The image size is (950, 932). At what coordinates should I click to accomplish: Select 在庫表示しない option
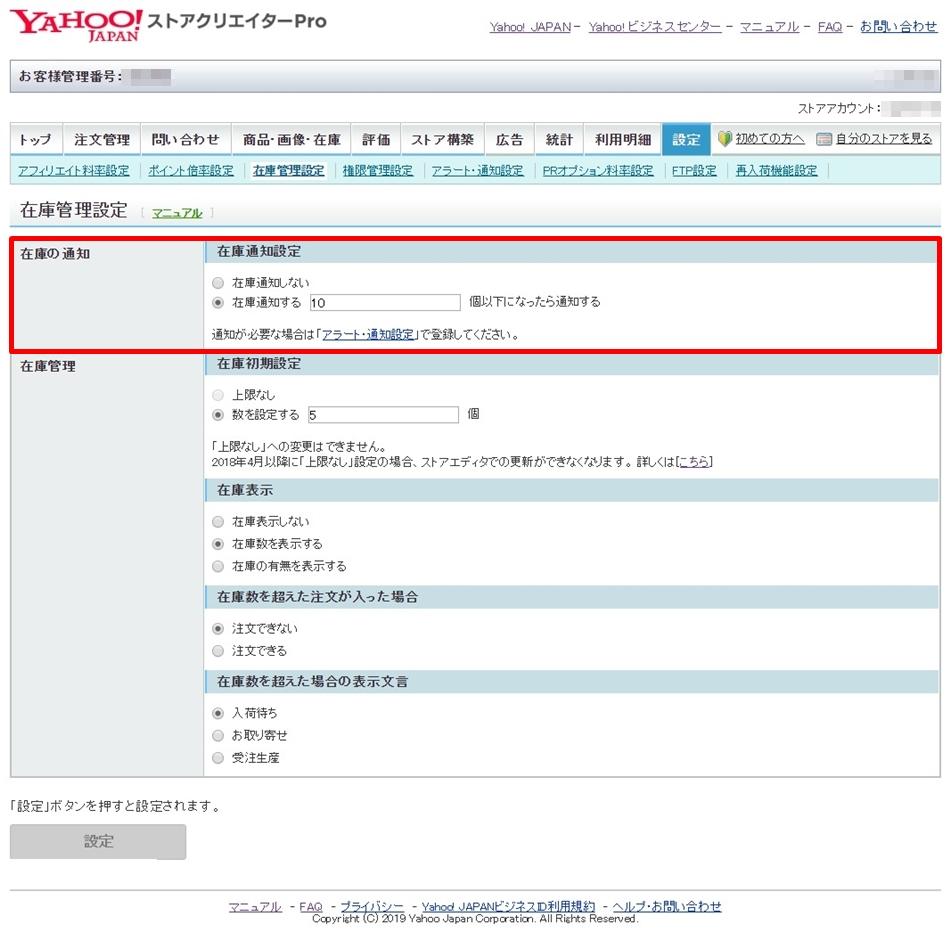coord(218,522)
